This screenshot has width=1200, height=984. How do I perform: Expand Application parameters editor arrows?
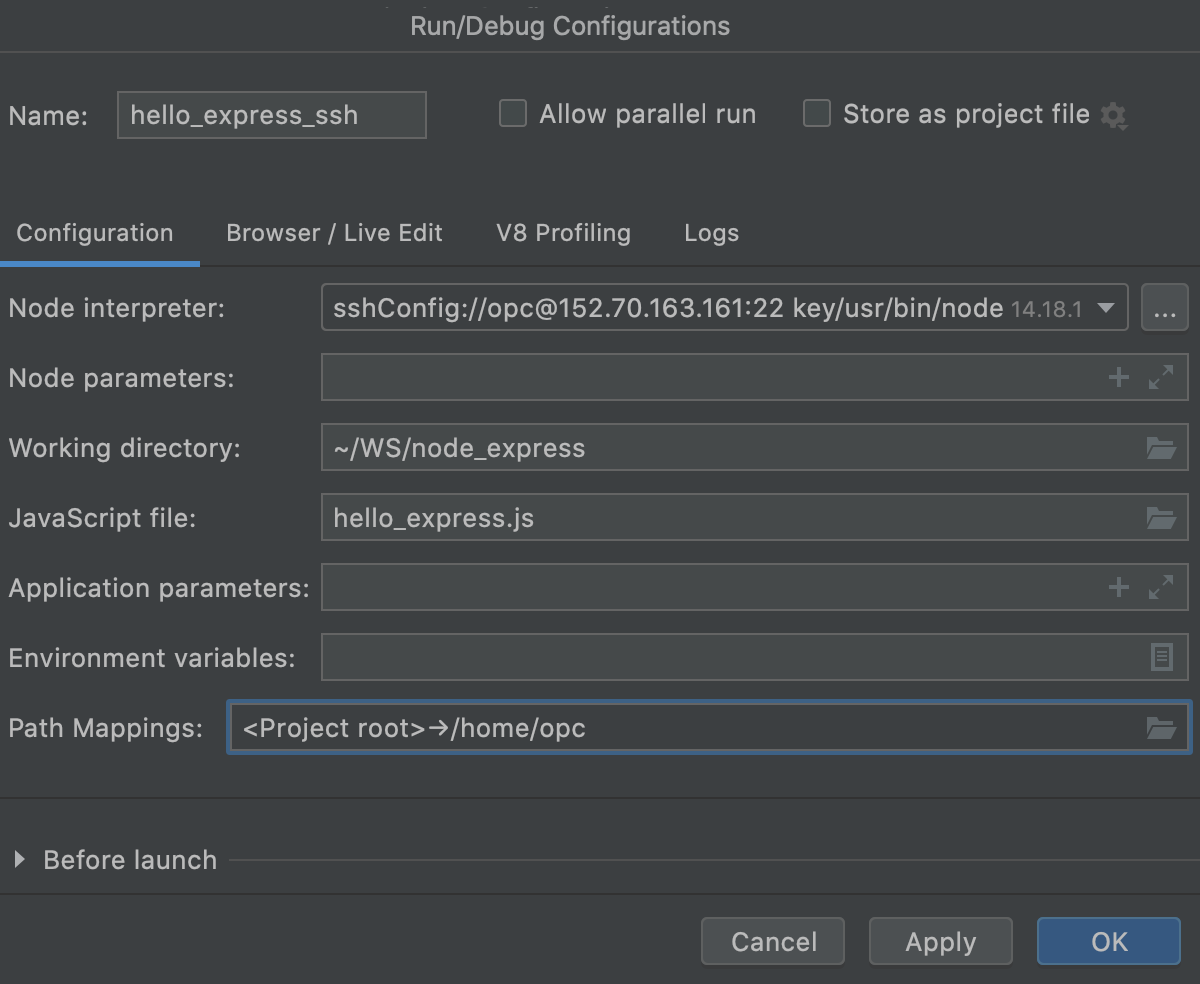[x=1159, y=587]
